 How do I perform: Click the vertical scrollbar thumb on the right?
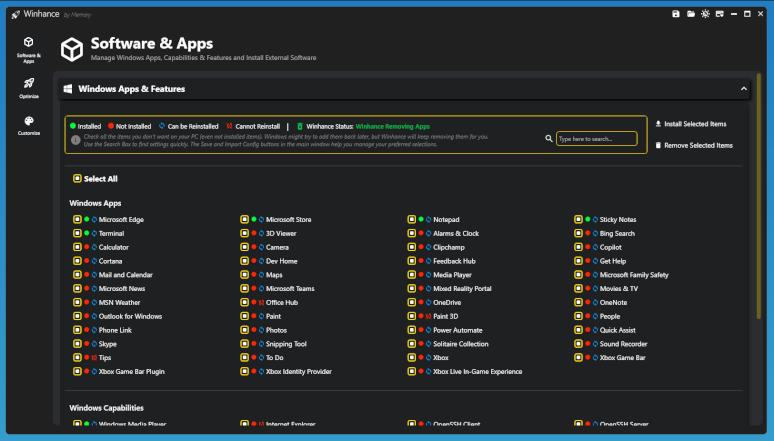[759, 196]
